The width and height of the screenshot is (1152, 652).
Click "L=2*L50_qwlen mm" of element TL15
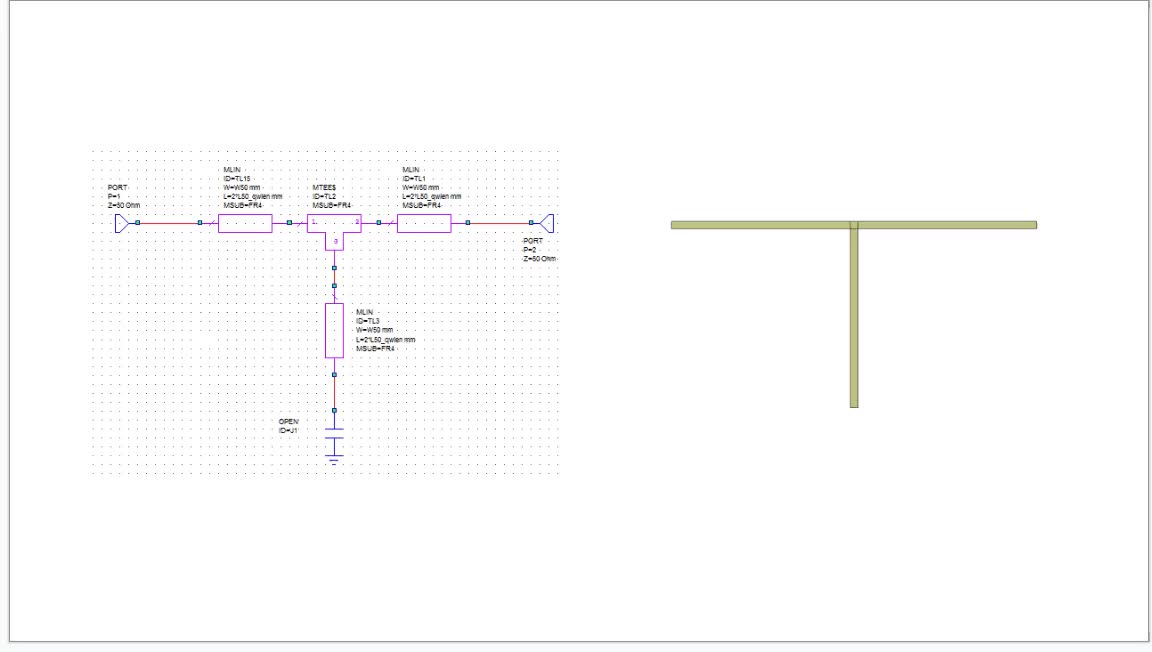(253, 196)
